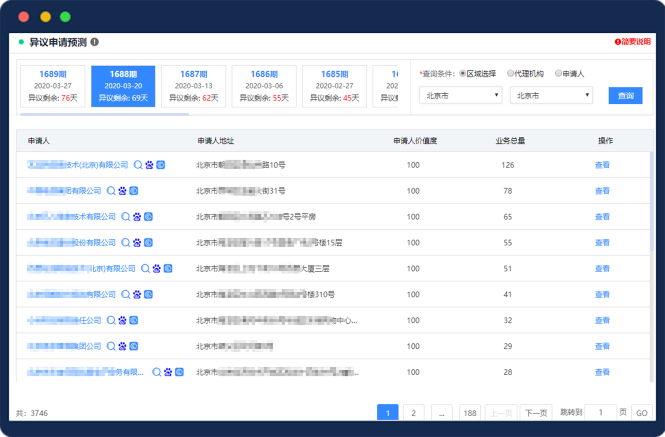
Task: Click the magnifier icon in the 55-volume row
Action: [126, 243]
